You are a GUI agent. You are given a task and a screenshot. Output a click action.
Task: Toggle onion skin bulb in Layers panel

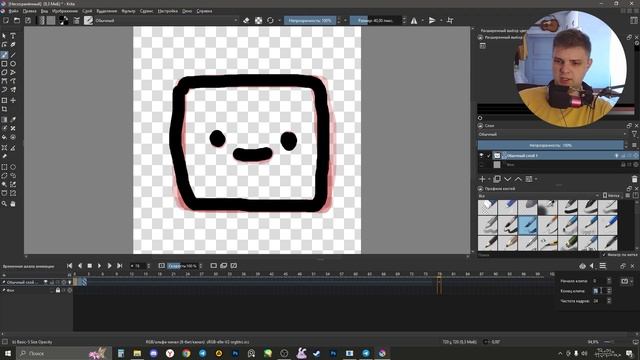[617, 156]
